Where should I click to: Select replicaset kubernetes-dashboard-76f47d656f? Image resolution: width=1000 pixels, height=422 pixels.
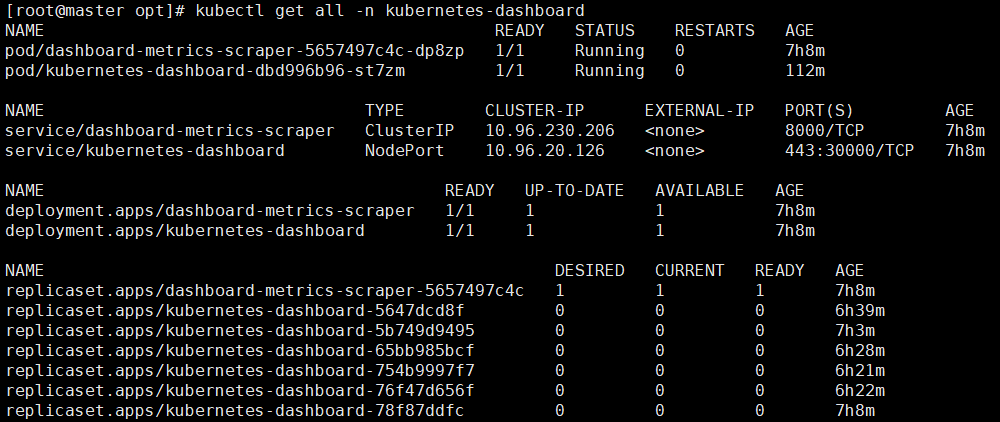240,391
